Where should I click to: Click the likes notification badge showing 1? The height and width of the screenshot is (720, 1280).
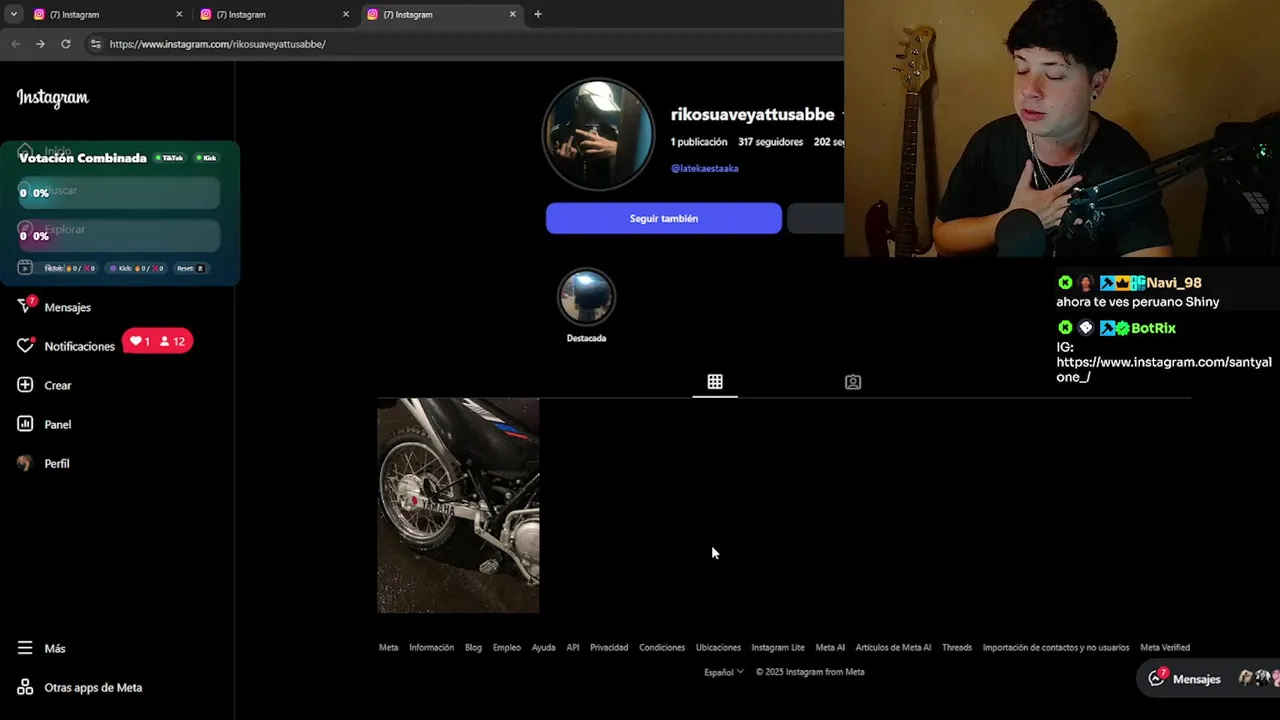point(139,342)
